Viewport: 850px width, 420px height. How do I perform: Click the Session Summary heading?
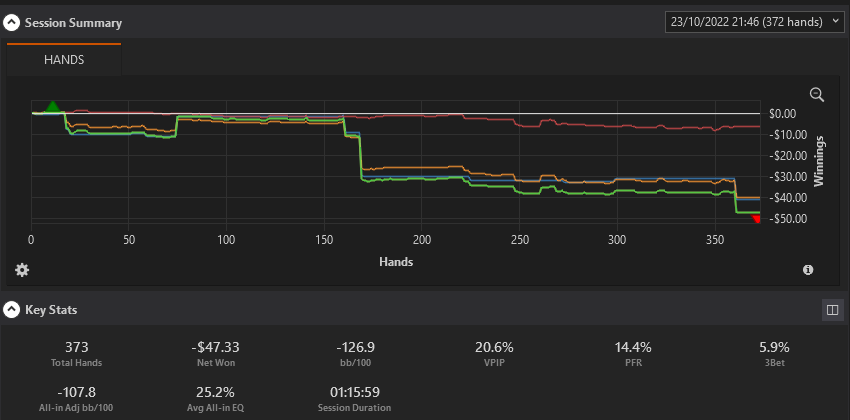[73, 23]
